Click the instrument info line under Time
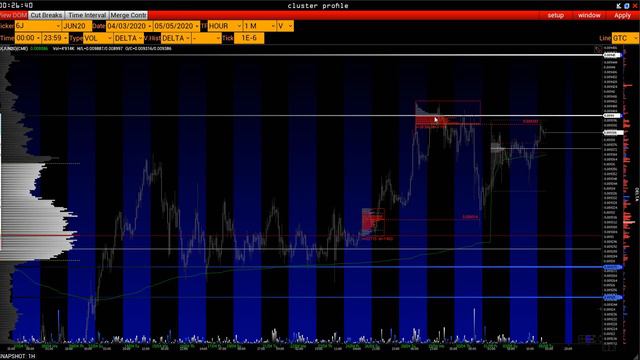This screenshot has width=640, height=360. click(86, 49)
